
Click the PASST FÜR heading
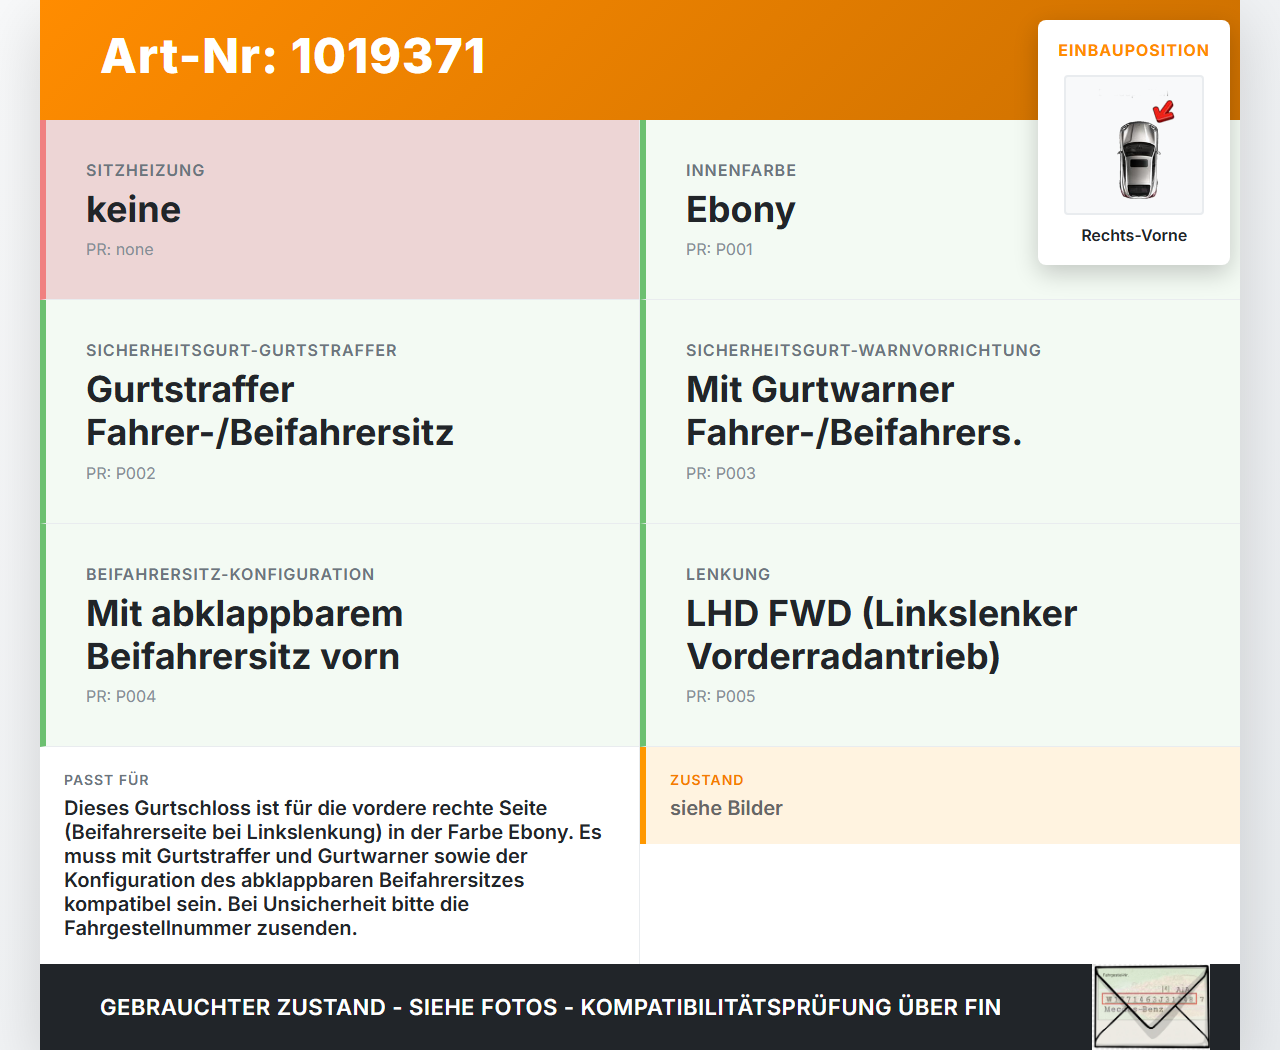[x=106, y=780]
